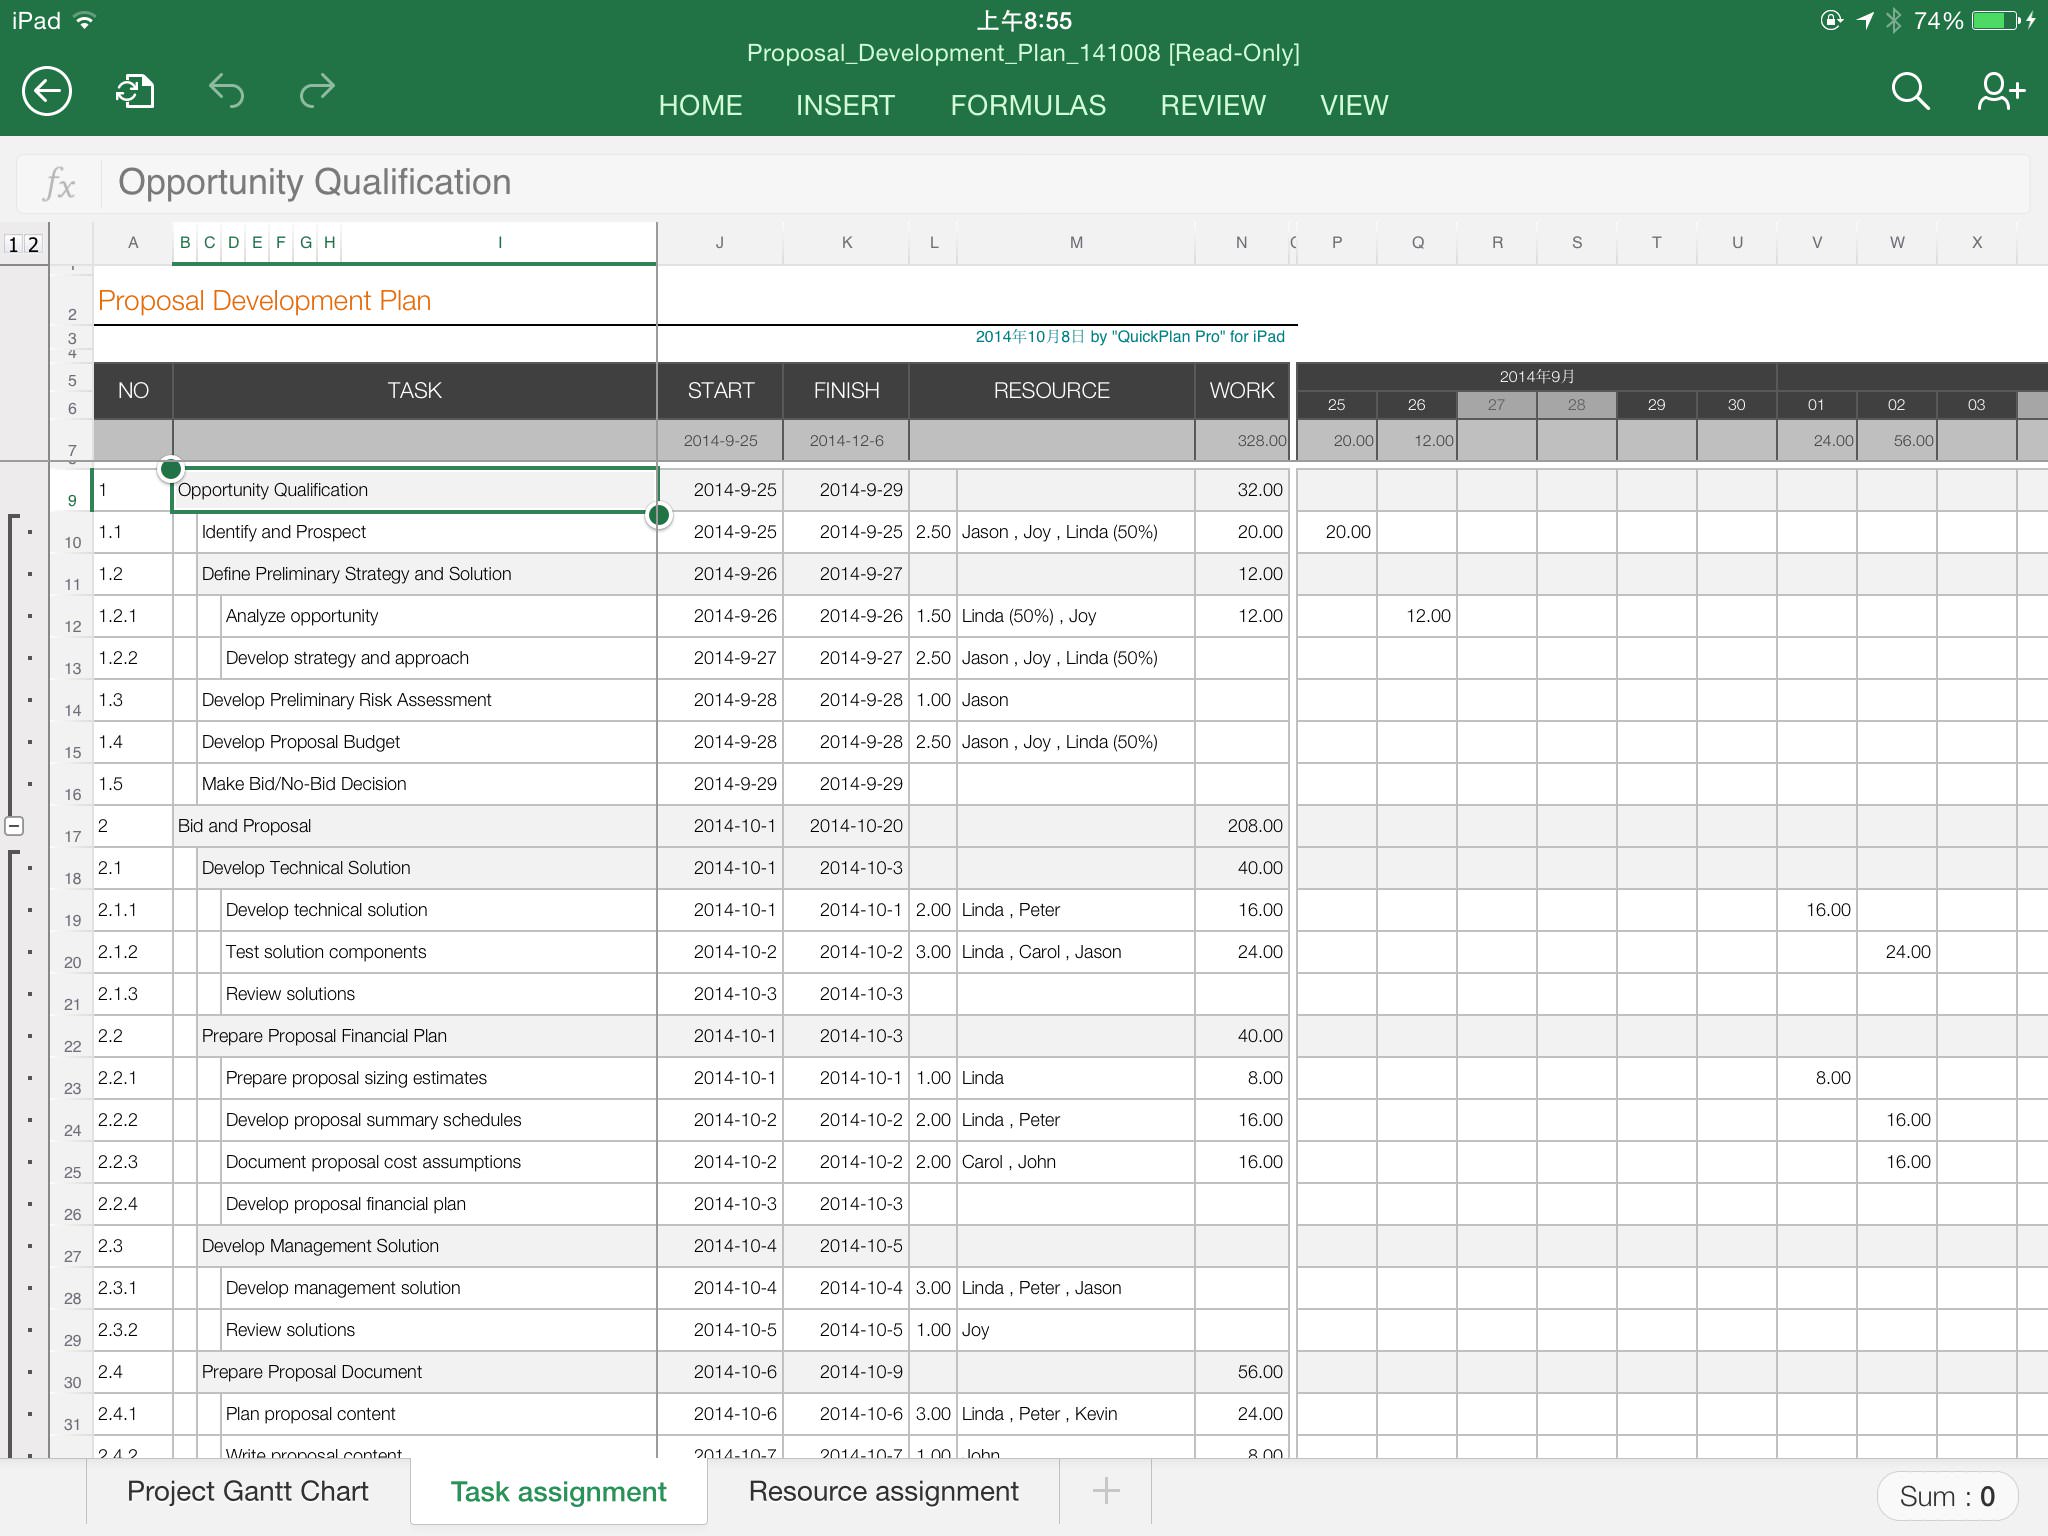Click the formula bar text field
The height and width of the screenshot is (1536, 2048).
1000,183
